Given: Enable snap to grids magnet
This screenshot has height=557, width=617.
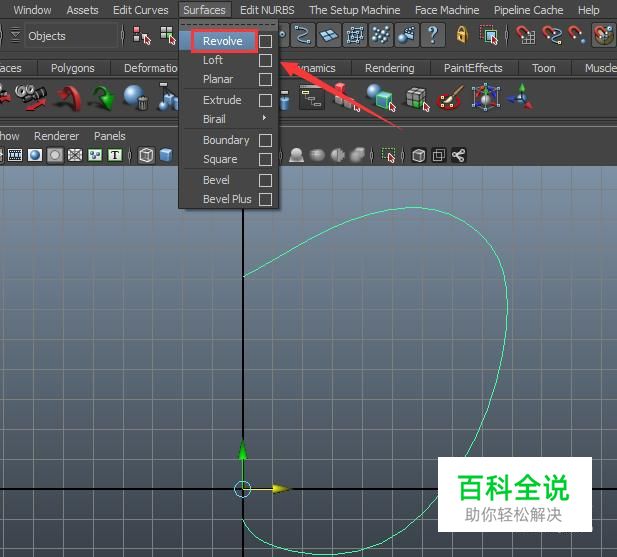Looking at the screenshot, I should coord(526,35).
